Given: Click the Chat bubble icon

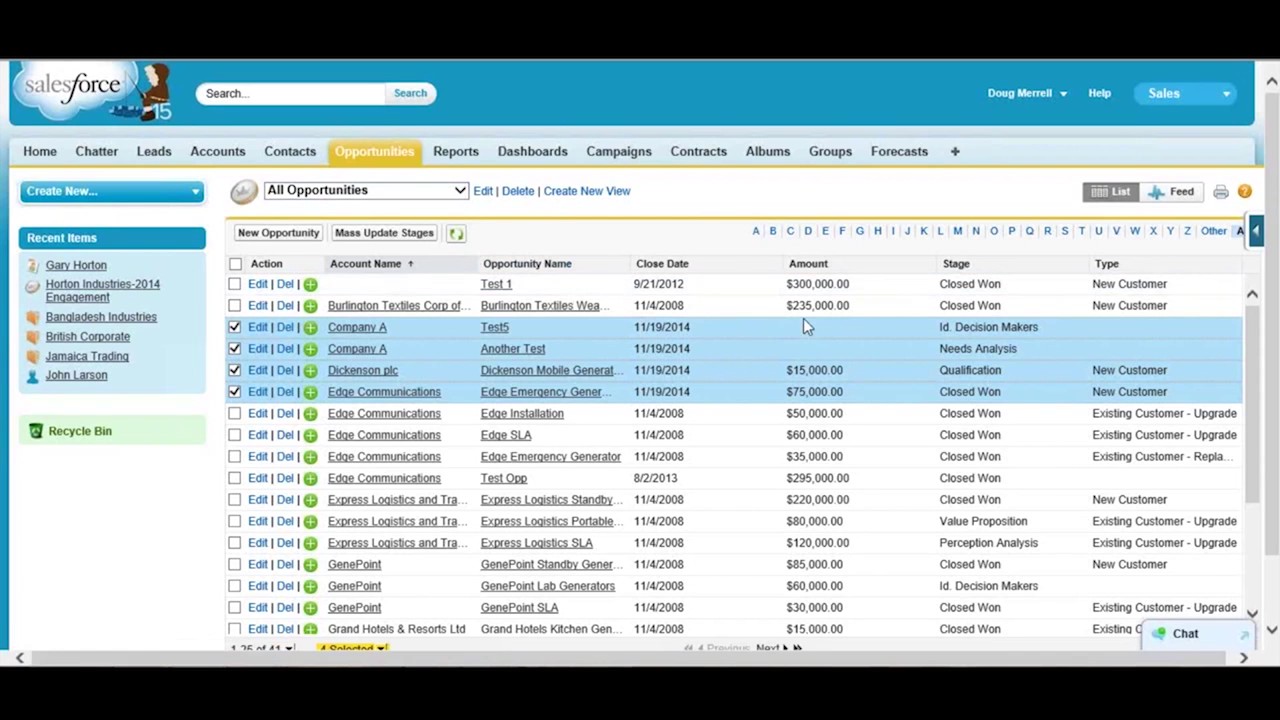Looking at the screenshot, I should pyautogui.click(x=1159, y=633).
